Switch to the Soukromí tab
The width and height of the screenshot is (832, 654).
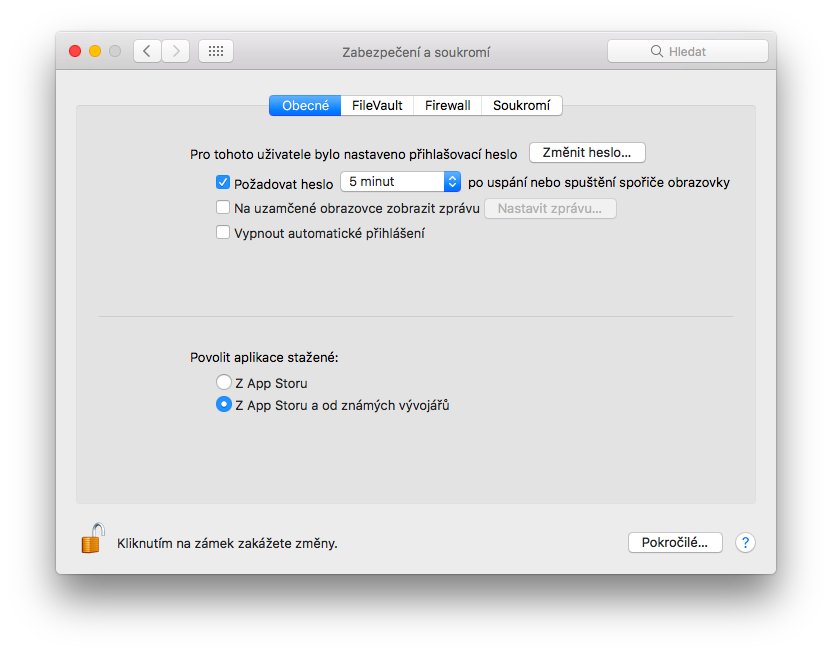521,104
